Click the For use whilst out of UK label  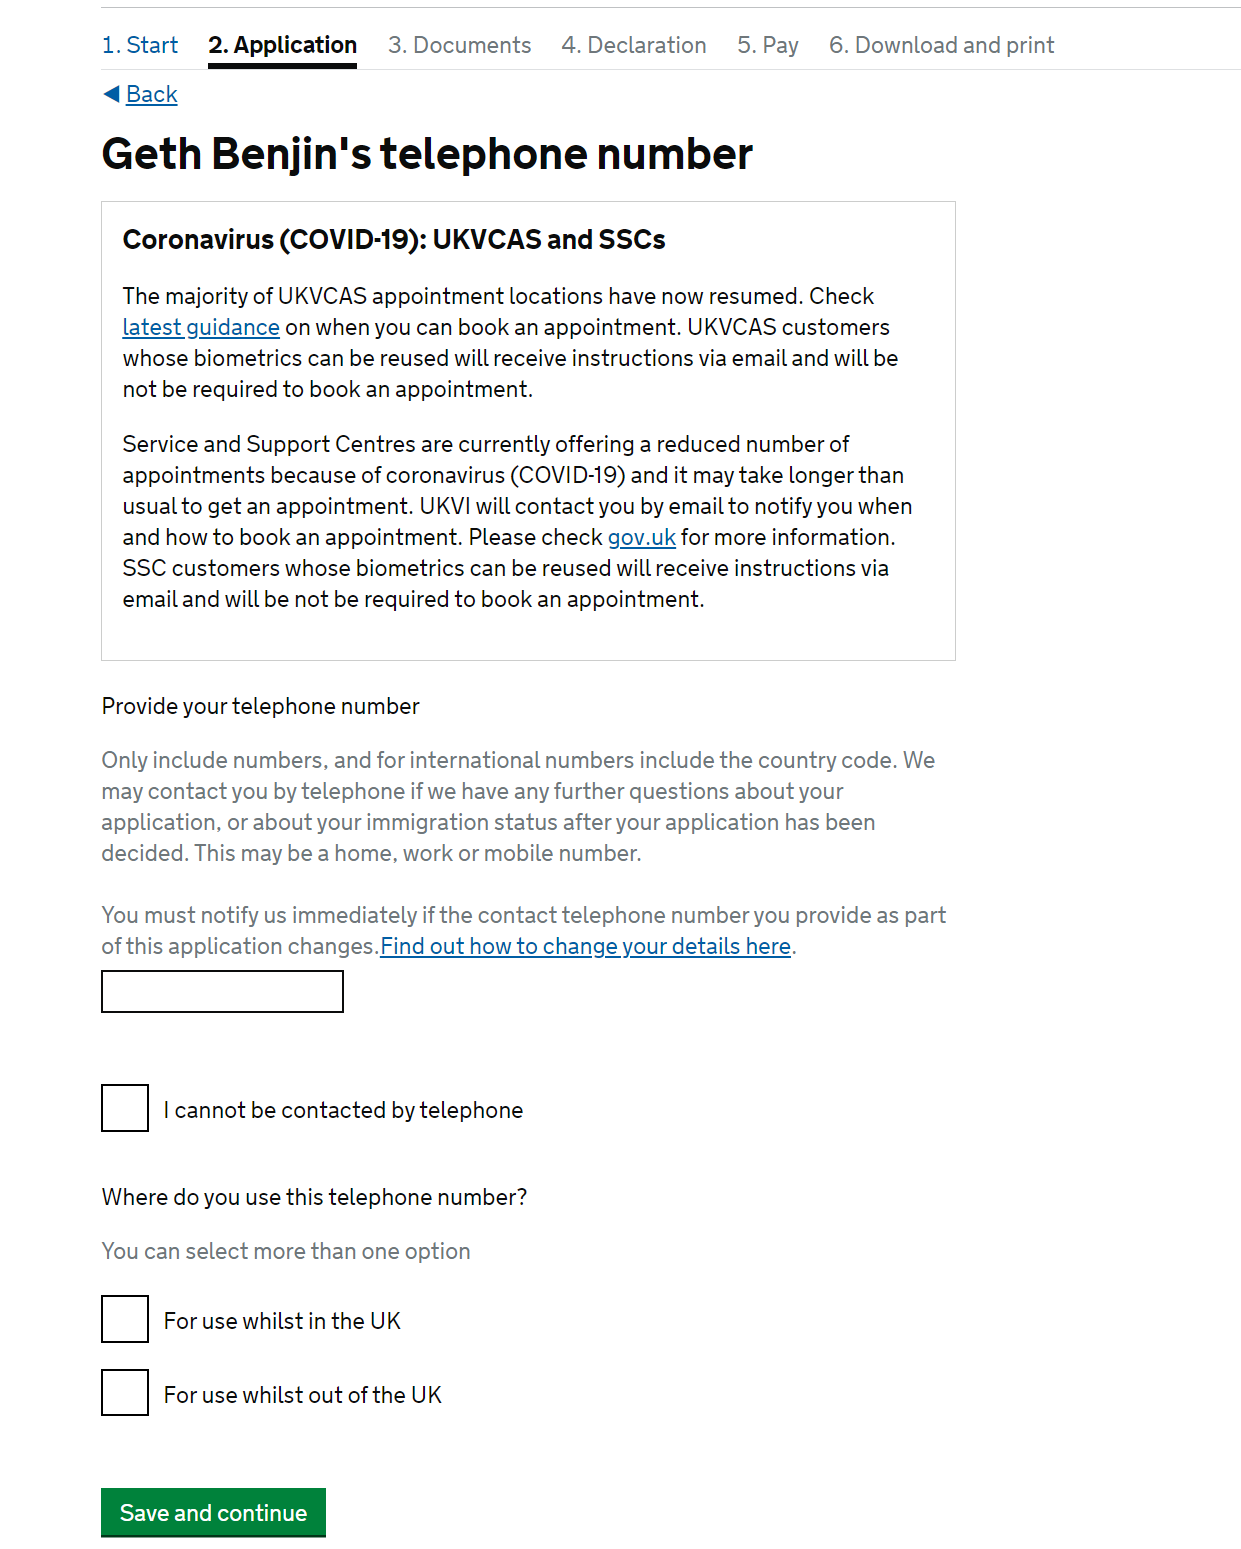303,1395
